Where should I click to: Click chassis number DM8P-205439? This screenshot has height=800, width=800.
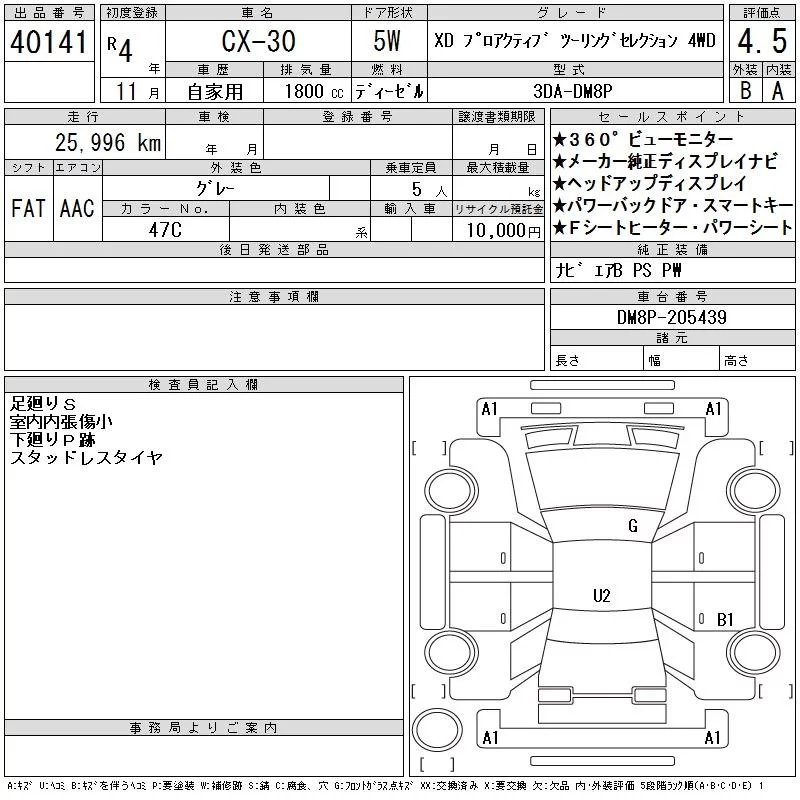tap(672, 317)
